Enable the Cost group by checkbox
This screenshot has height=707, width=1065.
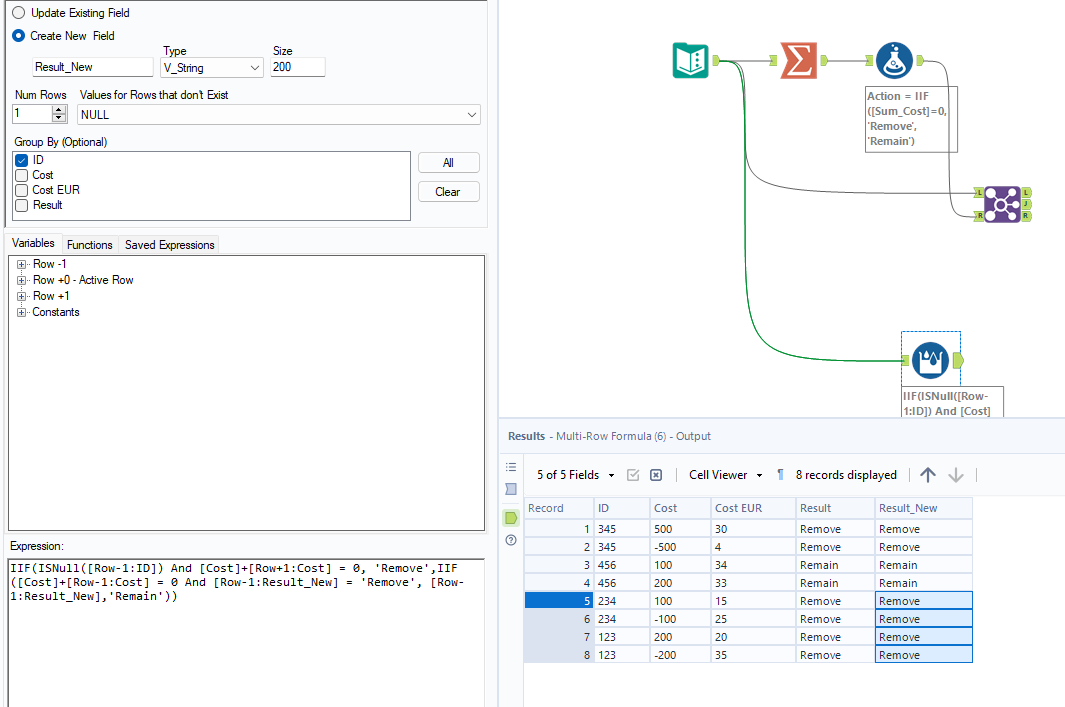21,175
